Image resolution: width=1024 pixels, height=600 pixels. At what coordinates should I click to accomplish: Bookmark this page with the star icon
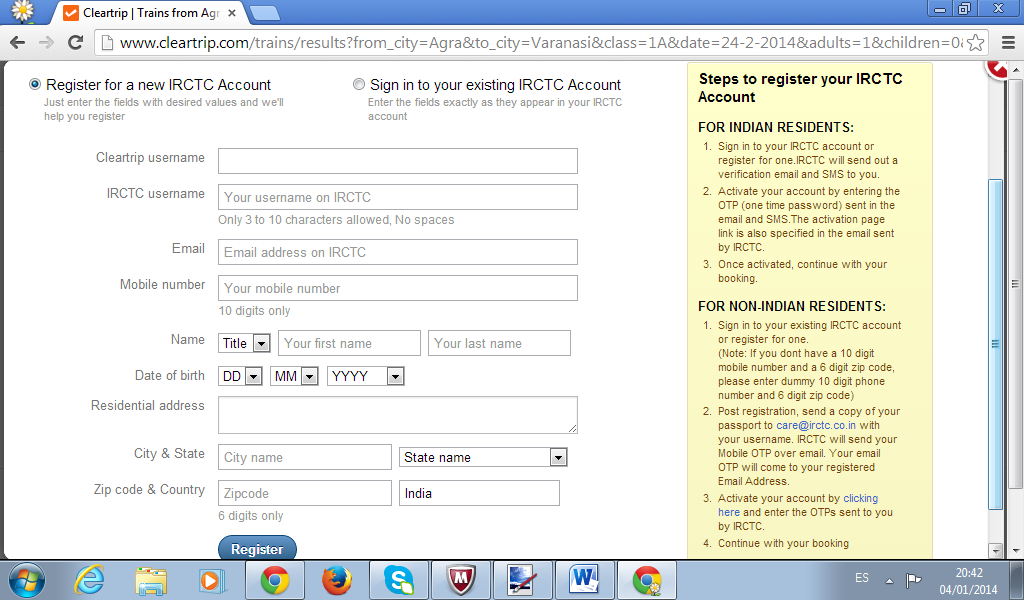976,42
